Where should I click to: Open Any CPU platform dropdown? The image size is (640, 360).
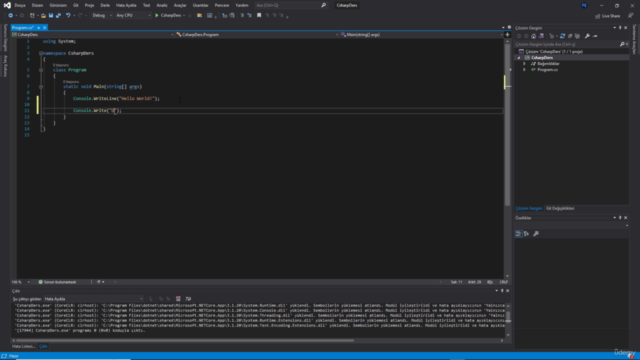tap(133, 16)
